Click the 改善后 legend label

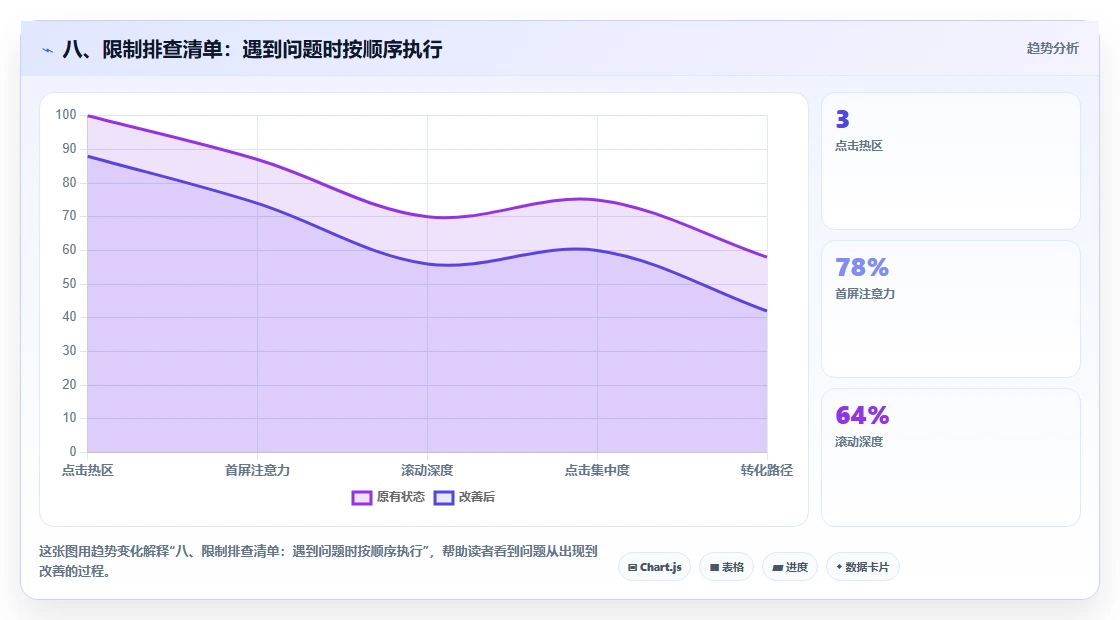(x=476, y=496)
